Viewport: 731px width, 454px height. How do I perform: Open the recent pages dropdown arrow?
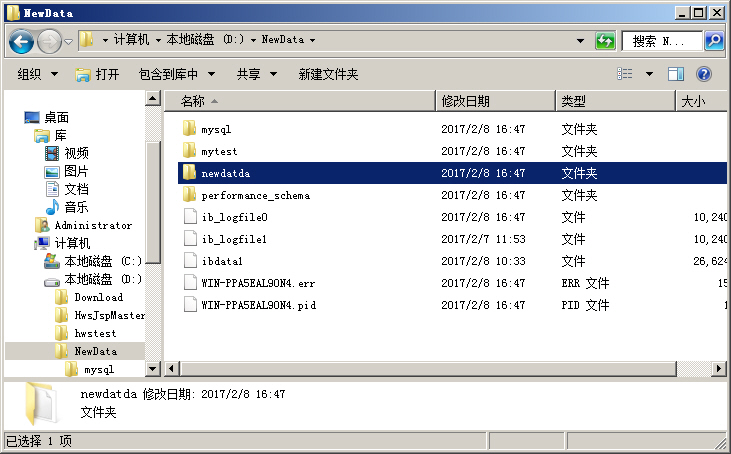pyautogui.click(x=69, y=41)
